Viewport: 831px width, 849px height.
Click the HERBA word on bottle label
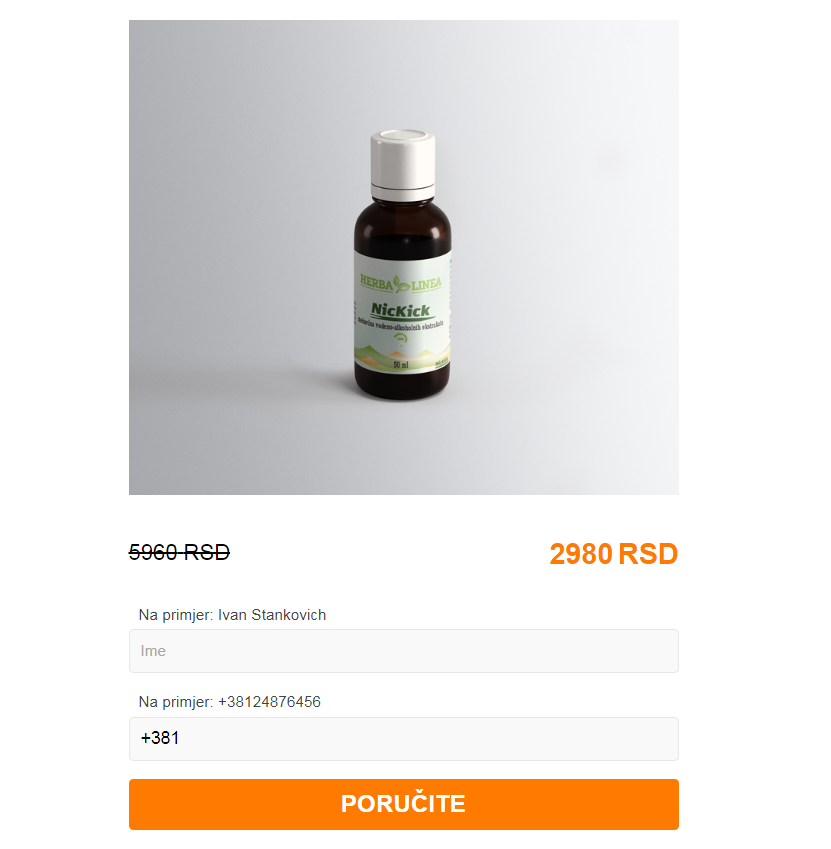[377, 282]
